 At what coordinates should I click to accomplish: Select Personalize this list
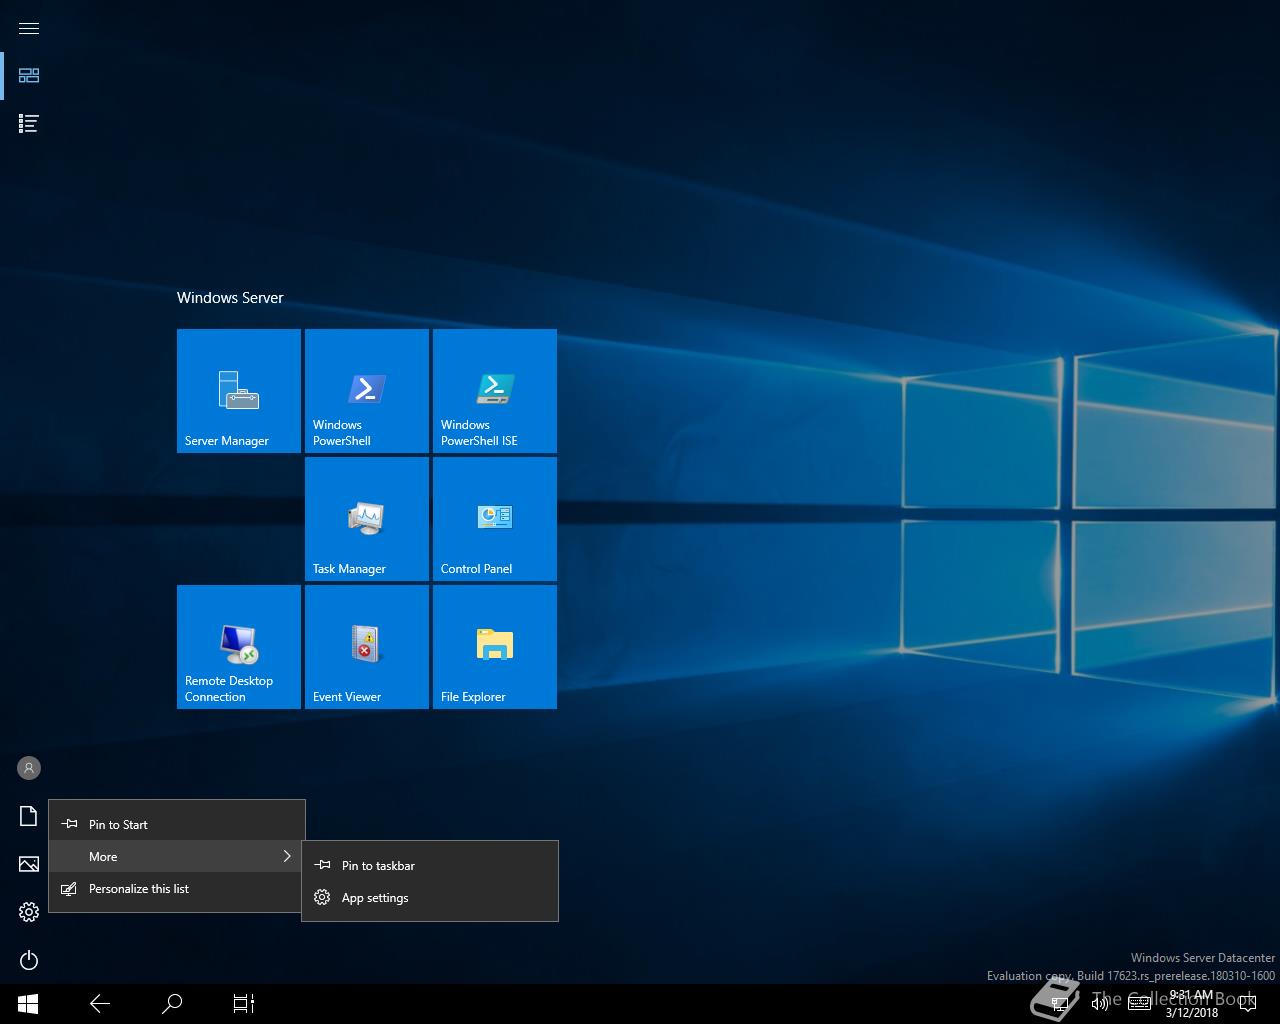click(177, 888)
